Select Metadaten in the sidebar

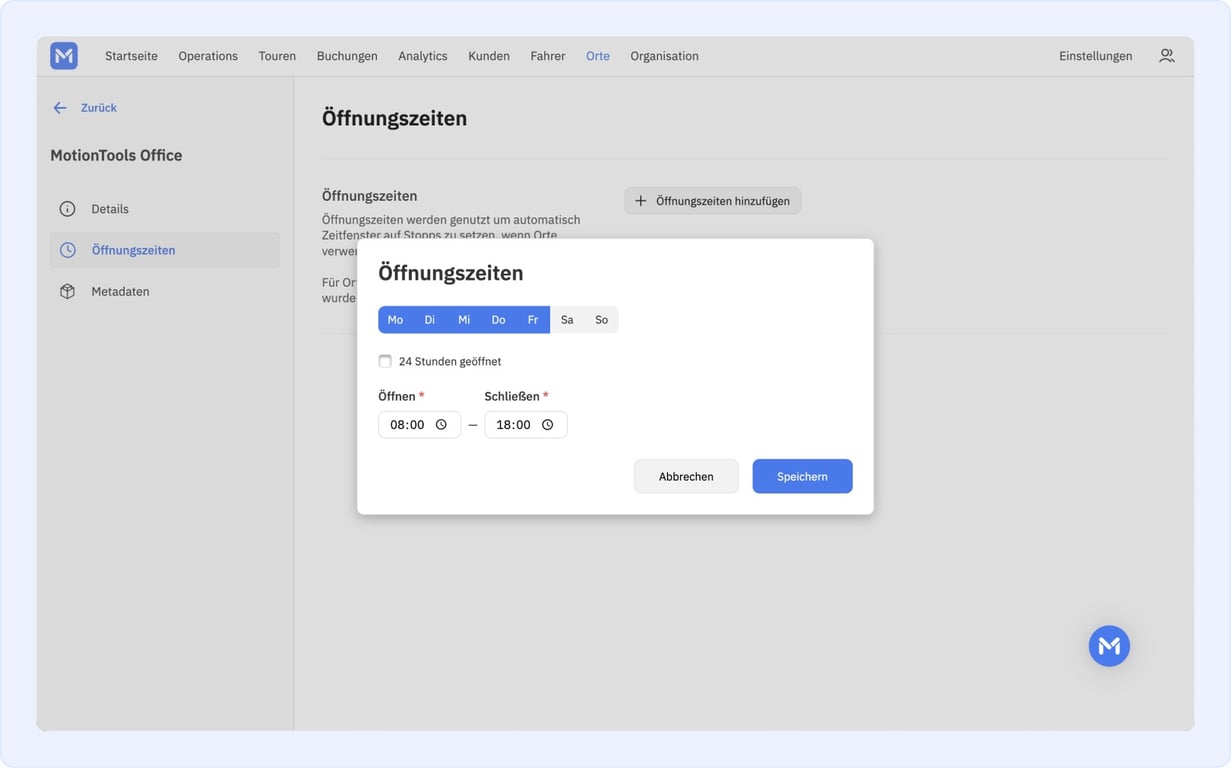click(x=165, y=291)
